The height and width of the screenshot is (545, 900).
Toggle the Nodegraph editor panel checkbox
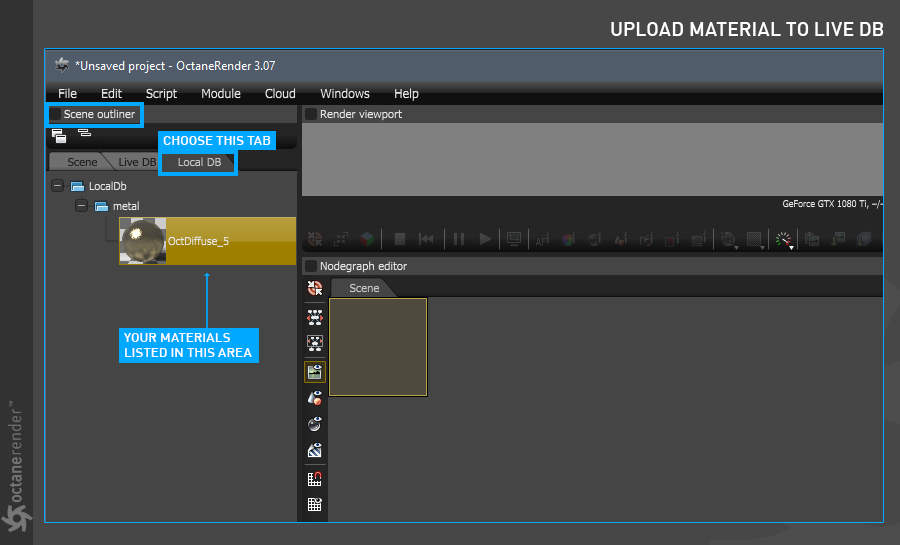coord(311,266)
